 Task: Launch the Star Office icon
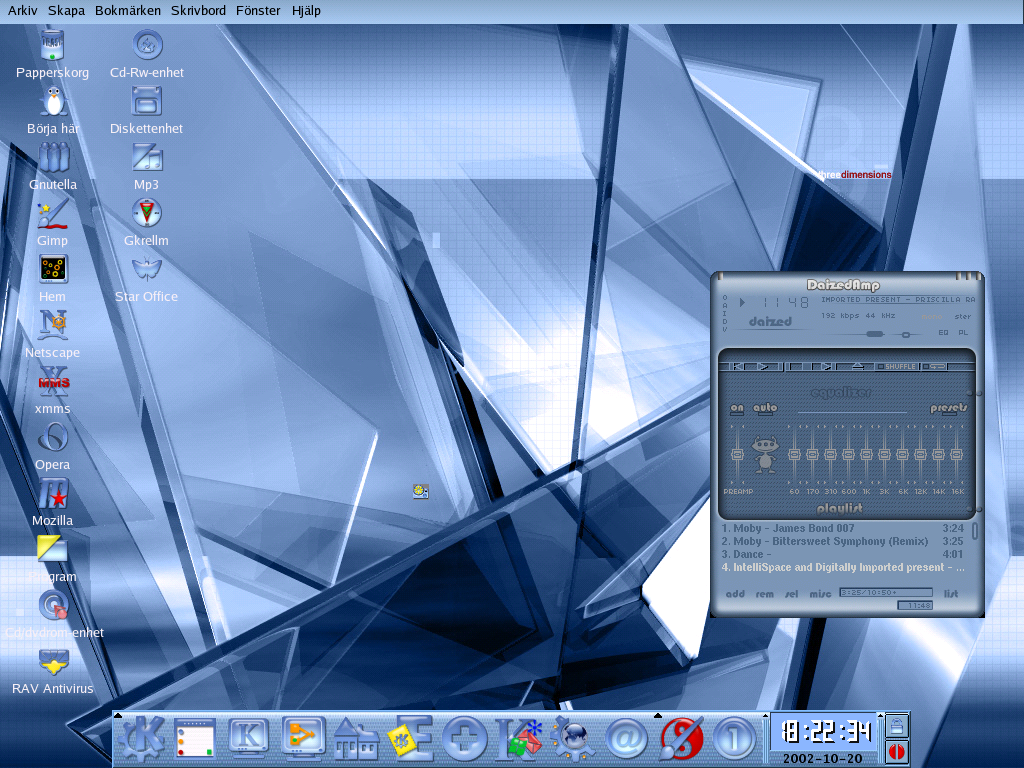147,270
